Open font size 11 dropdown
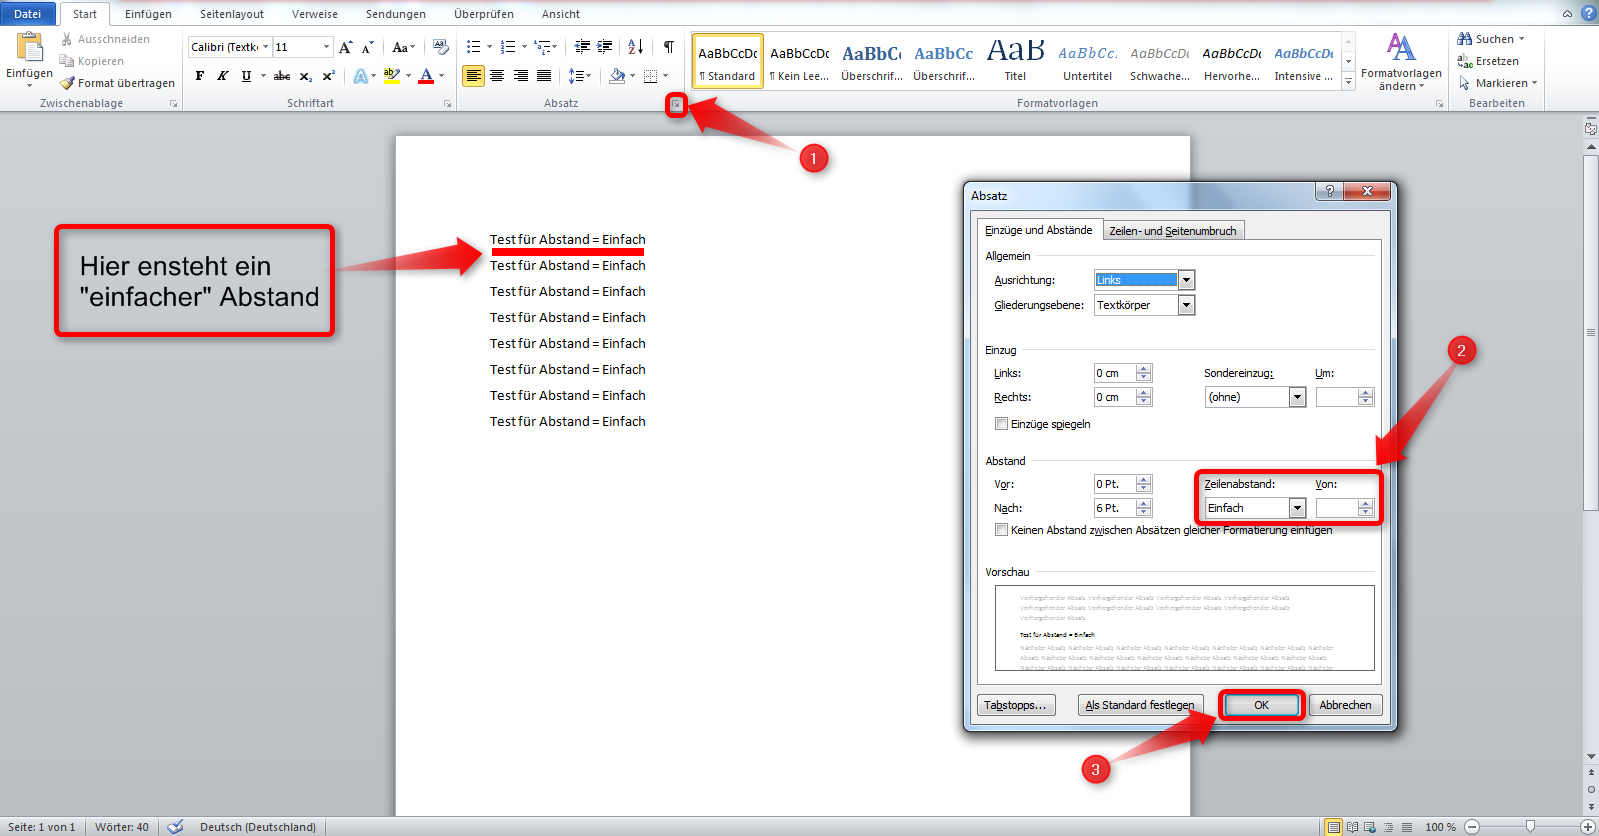Screen dimensions: 1599x836 326,47
